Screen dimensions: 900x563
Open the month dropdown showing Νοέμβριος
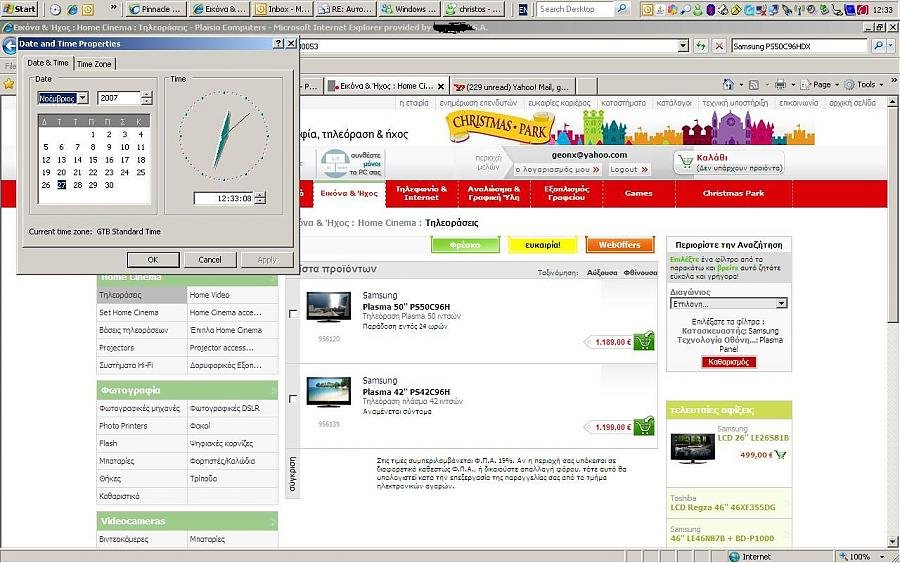tap(83, 98)
